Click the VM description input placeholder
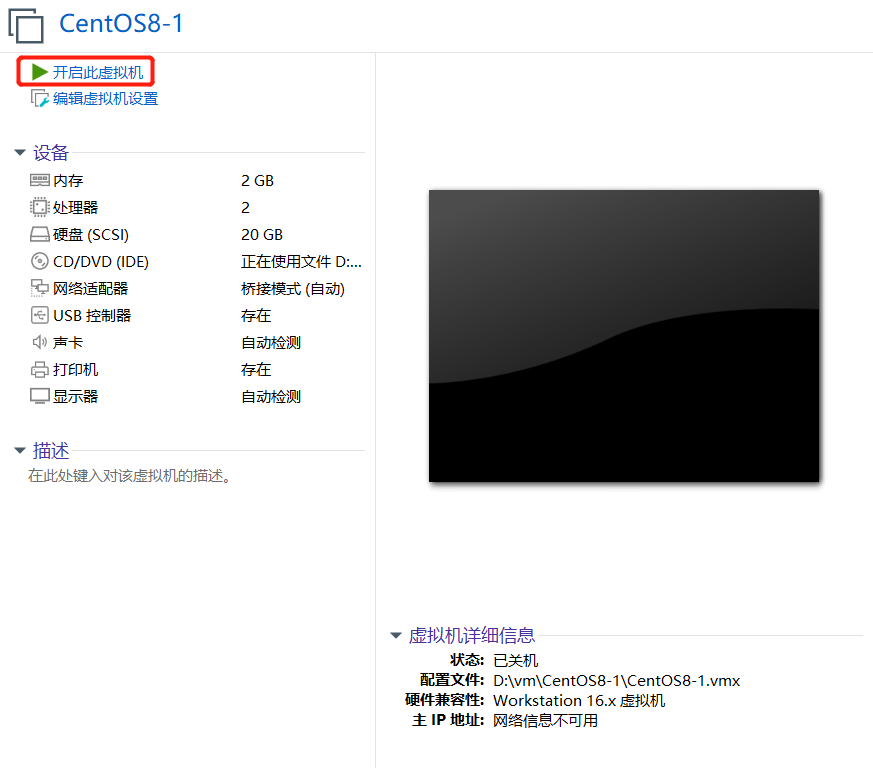This screenshot has width=873, height=768. [x=129, y=476]
